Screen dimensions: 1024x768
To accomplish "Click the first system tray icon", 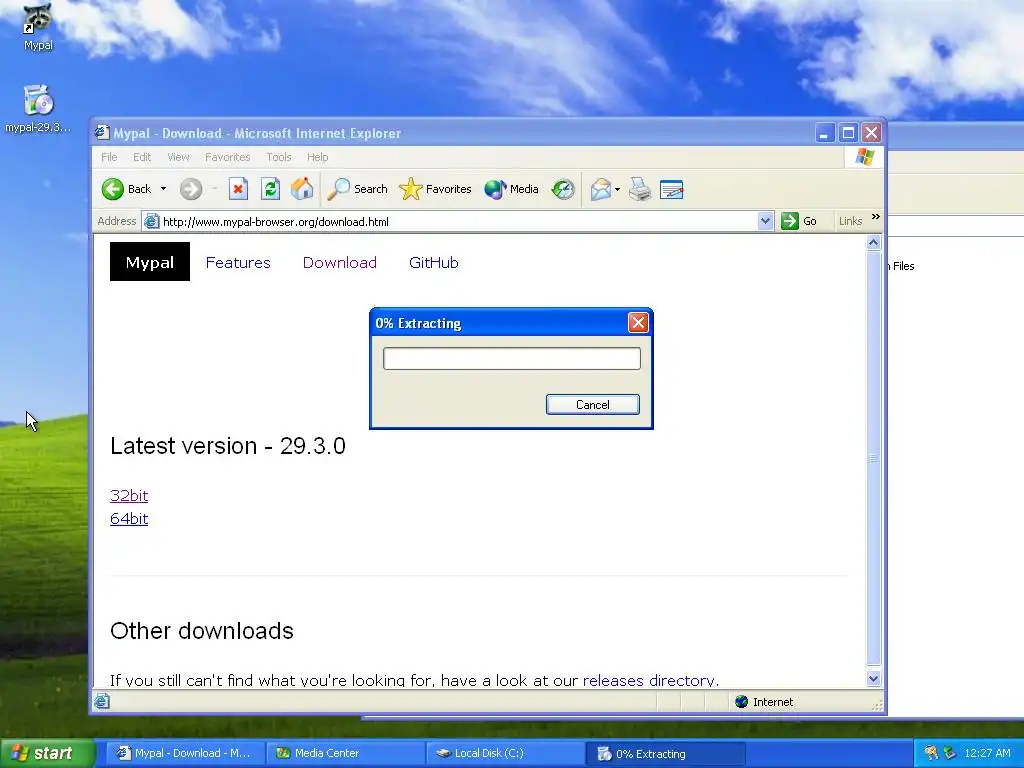I will click(931, 753).
